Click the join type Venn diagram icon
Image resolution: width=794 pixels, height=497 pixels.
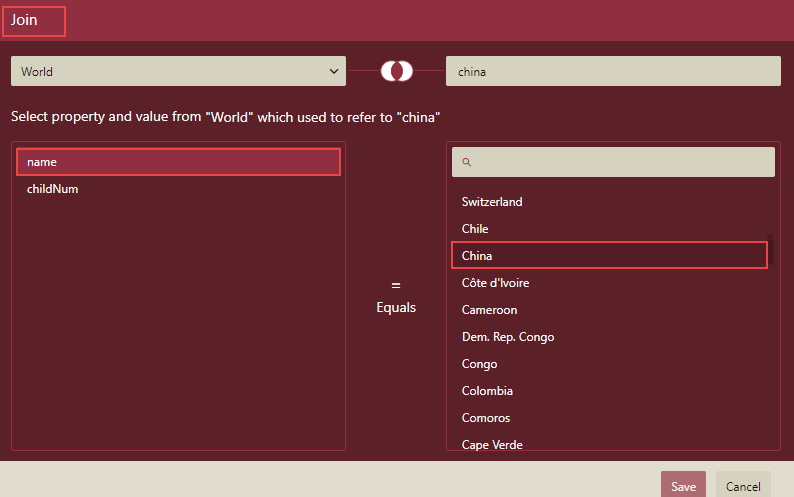click(396, 71)
